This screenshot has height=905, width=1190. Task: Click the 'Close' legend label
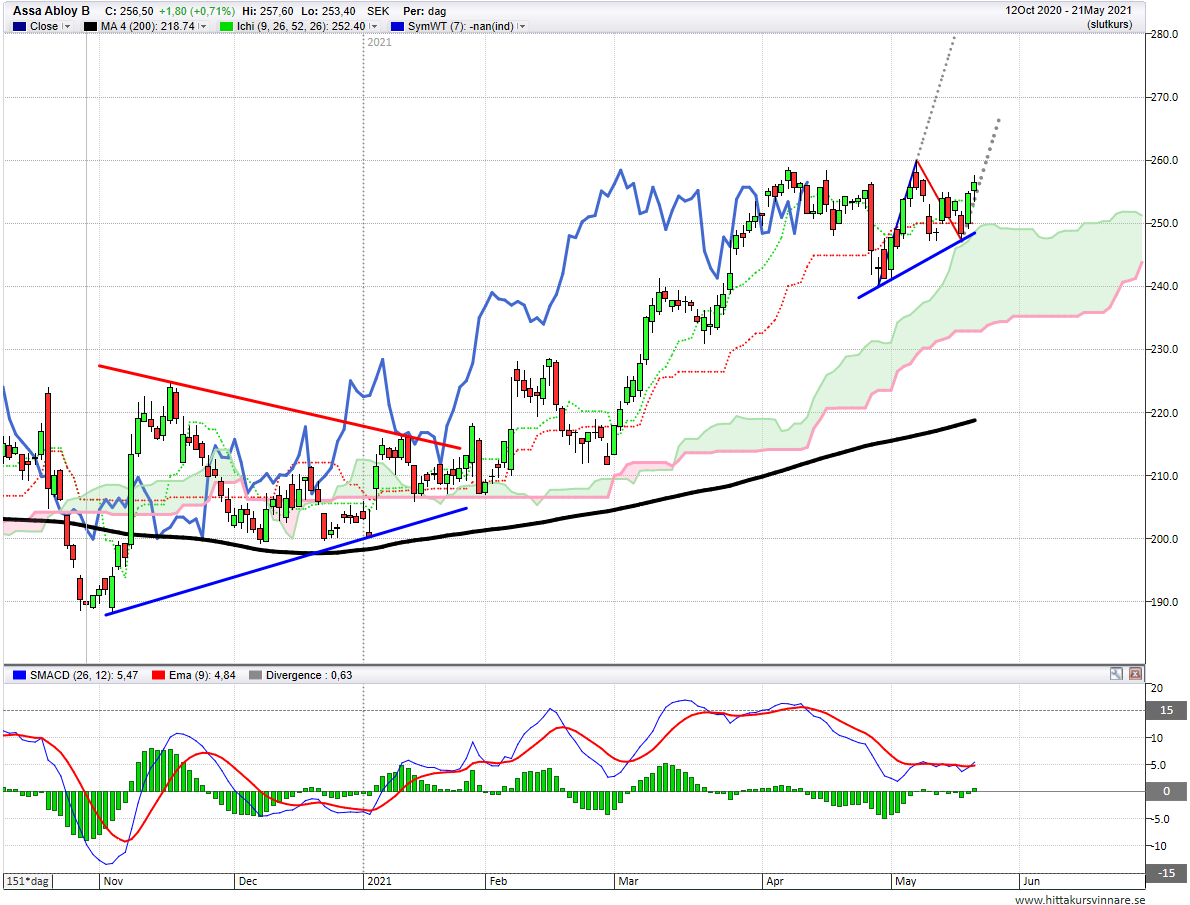[44, 27]
